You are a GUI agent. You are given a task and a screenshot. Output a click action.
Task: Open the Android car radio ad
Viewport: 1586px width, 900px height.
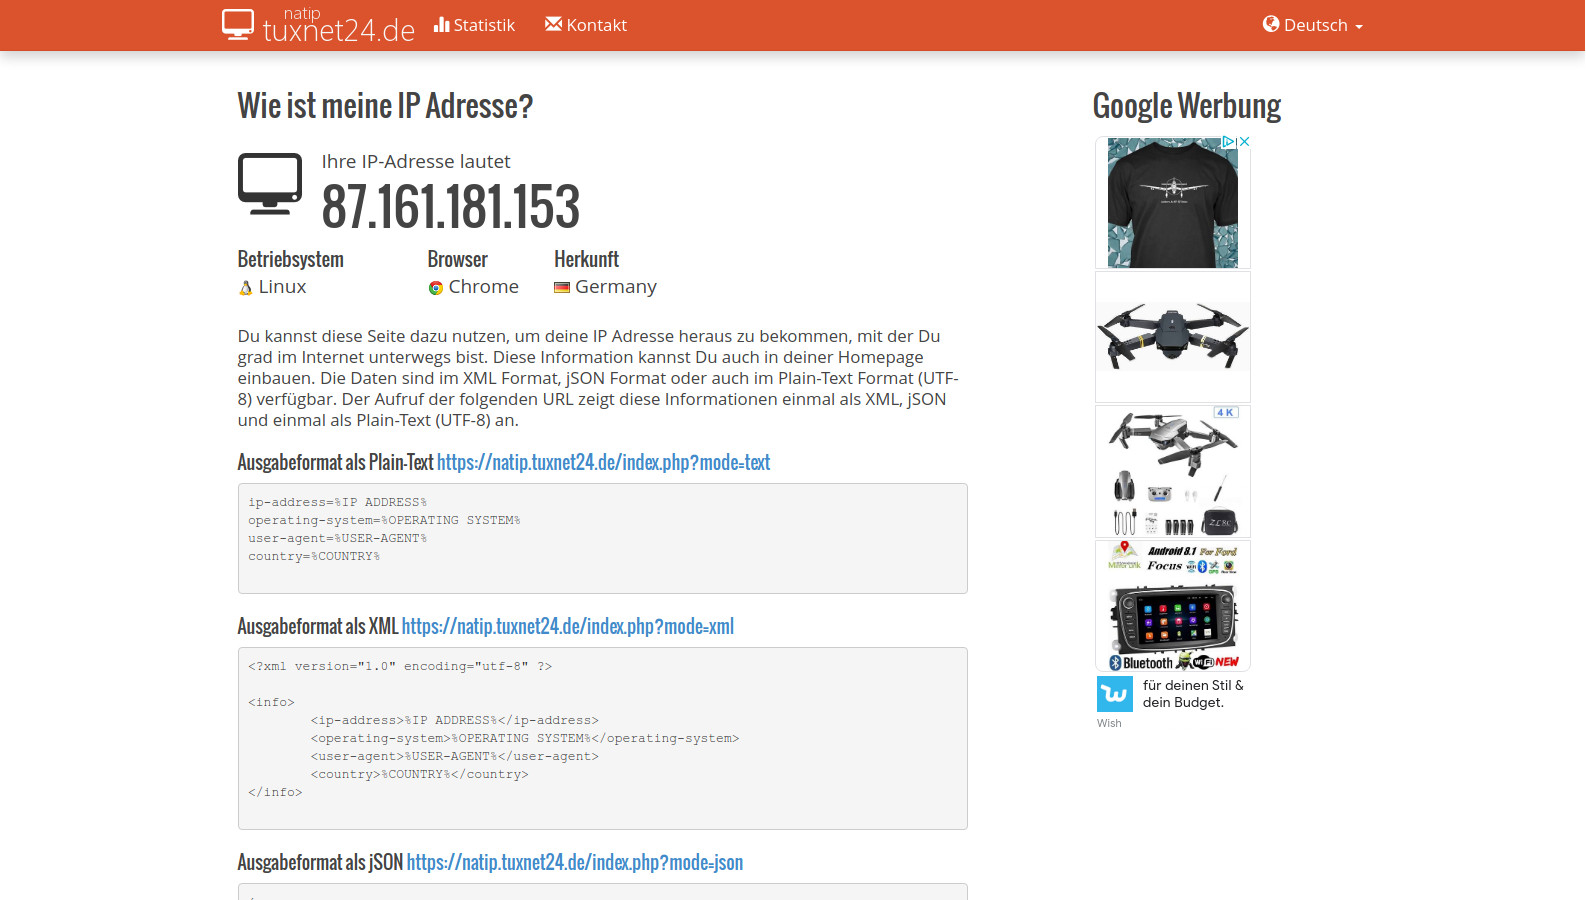click(x=1172, y=606)
